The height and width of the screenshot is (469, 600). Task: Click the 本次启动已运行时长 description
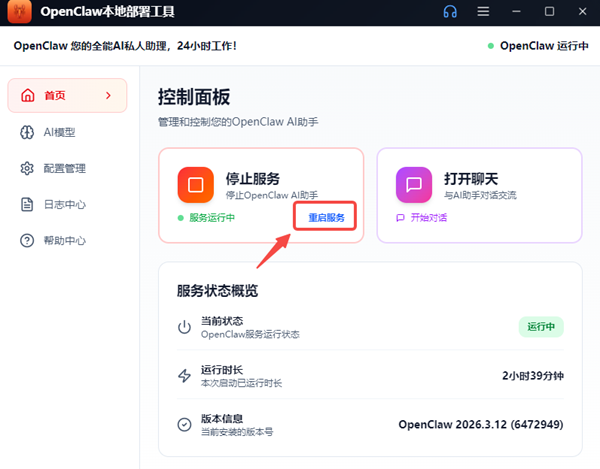coord(241,383)
